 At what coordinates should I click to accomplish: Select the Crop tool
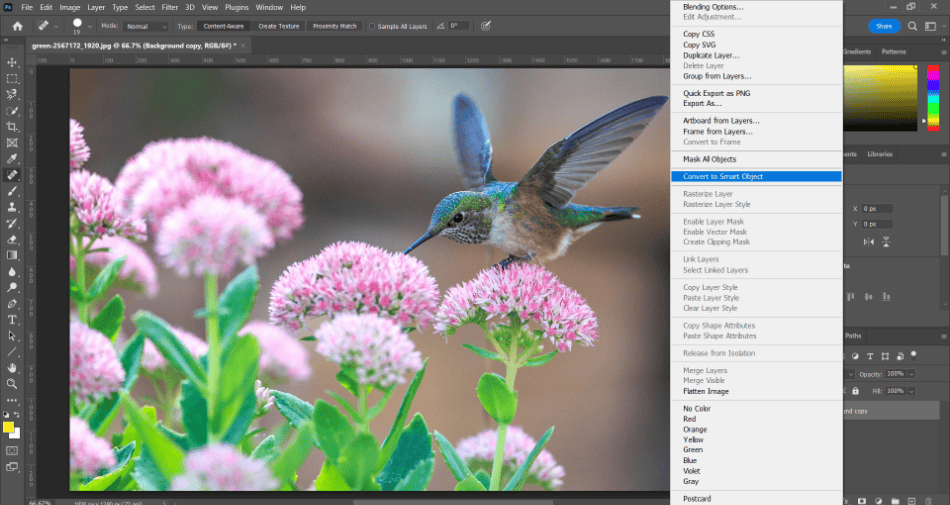[12, 127]
